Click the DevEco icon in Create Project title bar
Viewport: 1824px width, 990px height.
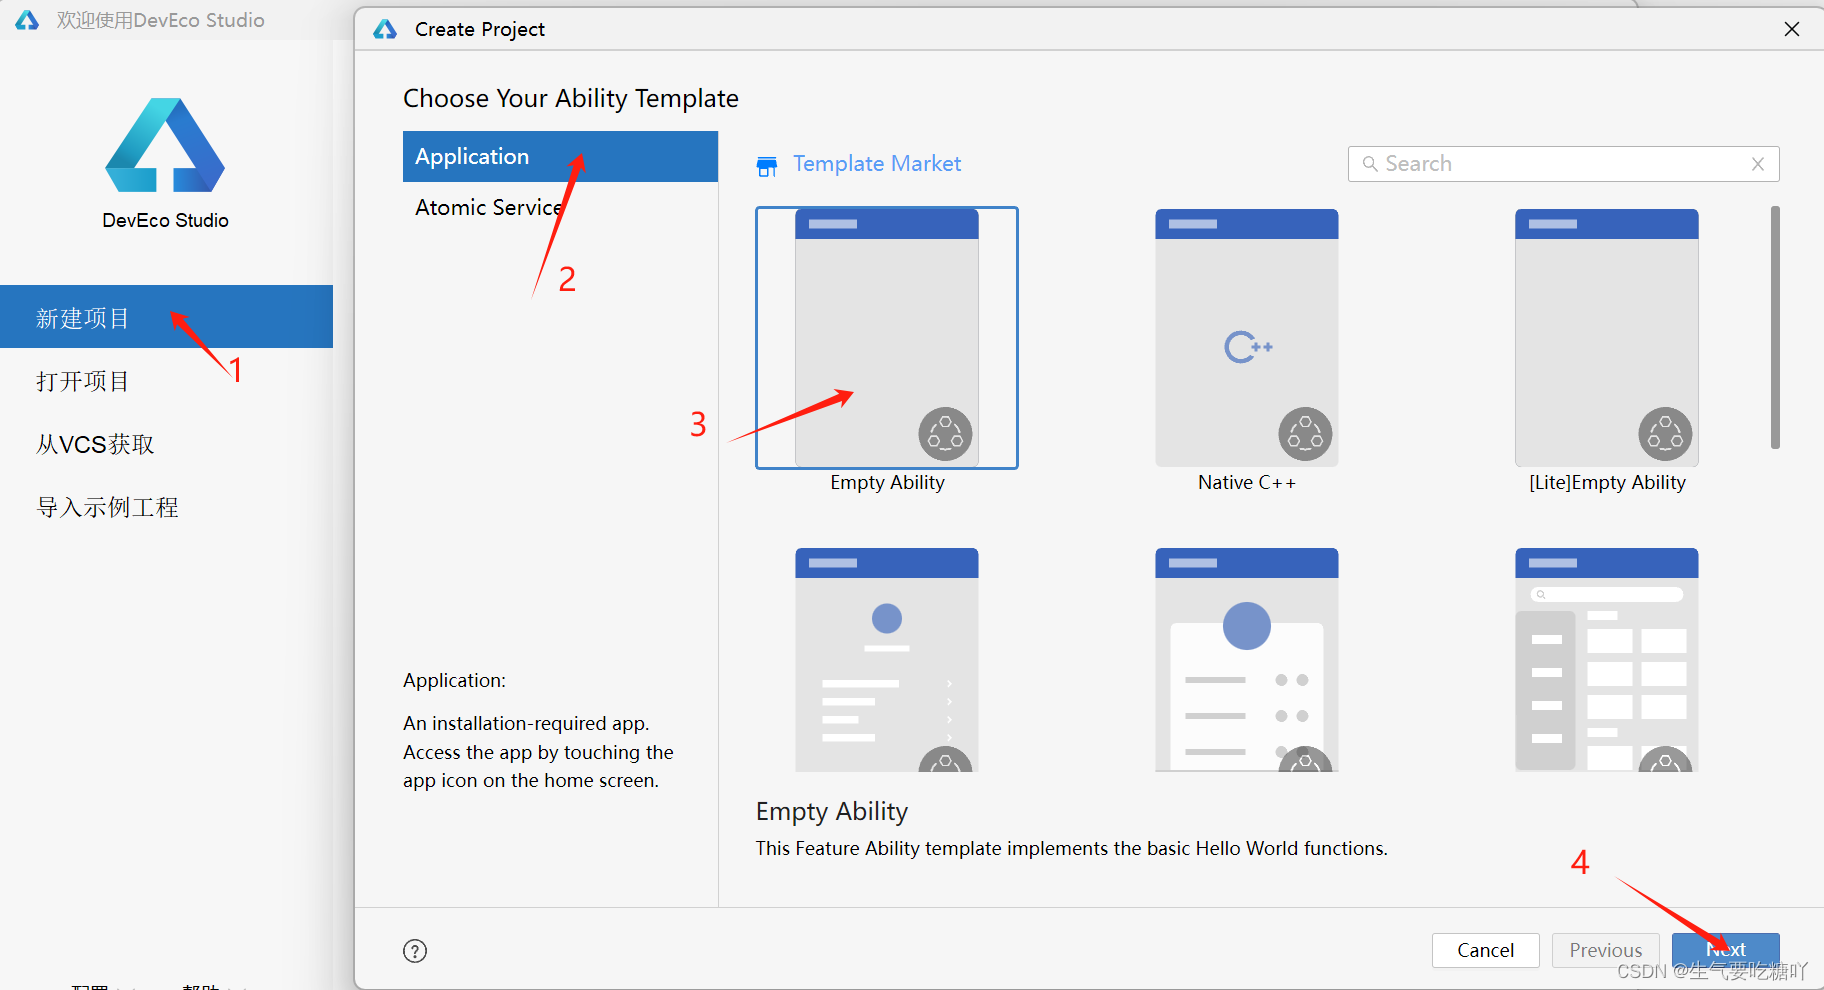coord(385,29)
